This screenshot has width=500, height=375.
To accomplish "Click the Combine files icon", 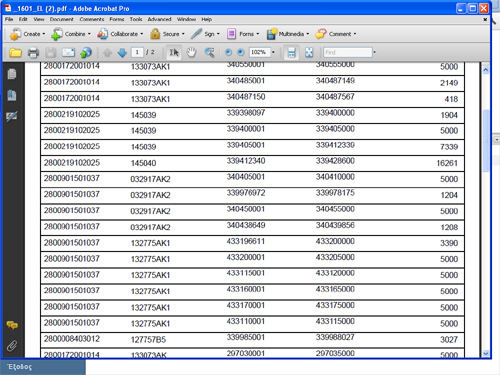I will pyautogui.click(x=56, y=34).
